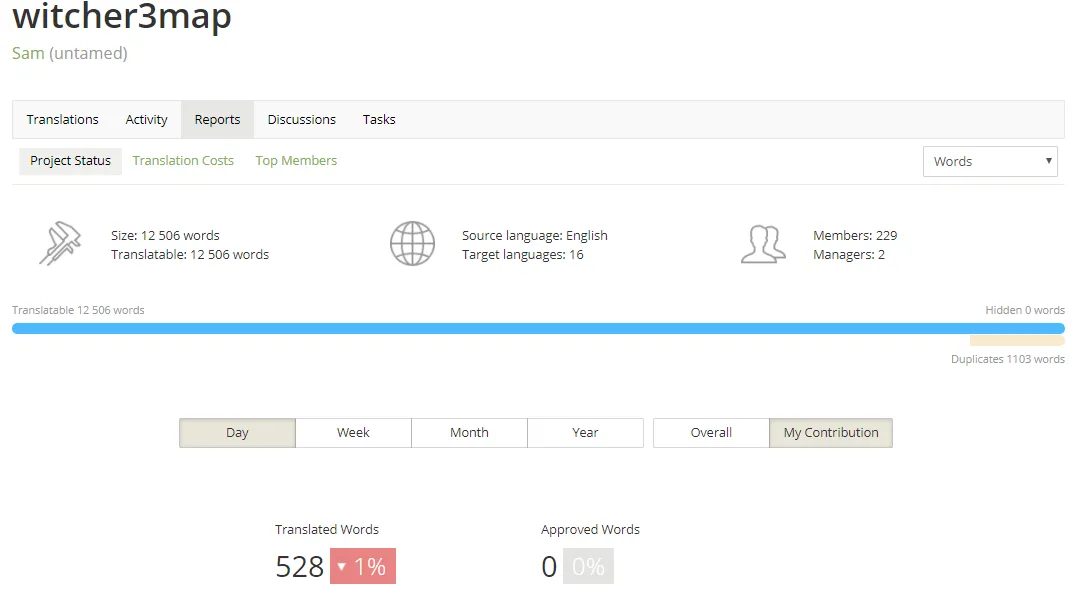Switch statistics to the Week period

tap(353, 433)
